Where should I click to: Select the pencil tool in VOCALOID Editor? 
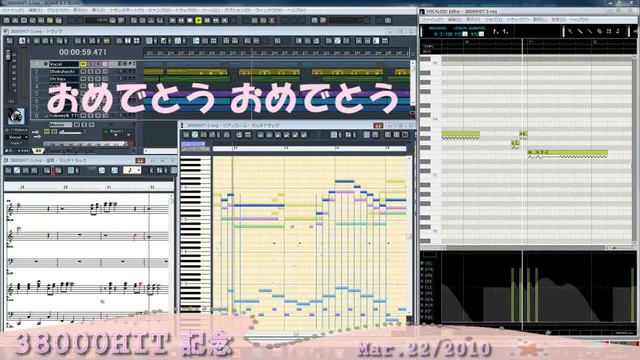tap(580, 31)
